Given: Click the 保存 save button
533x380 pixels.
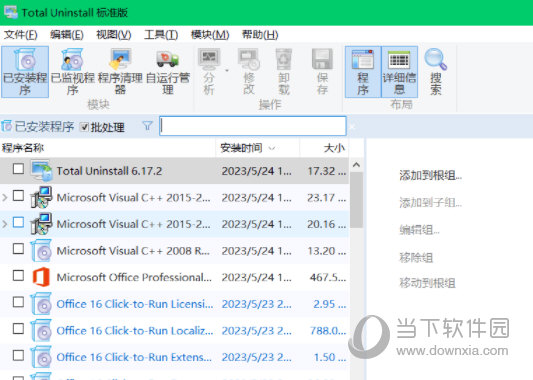Looking at the screenshot, I should [322, 72].
